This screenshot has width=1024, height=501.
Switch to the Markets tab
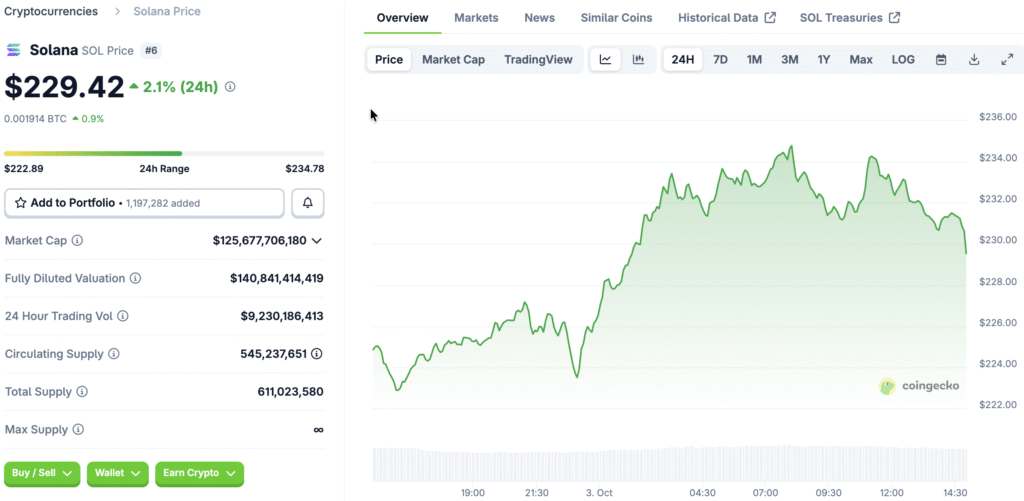[x=476, y=18]
